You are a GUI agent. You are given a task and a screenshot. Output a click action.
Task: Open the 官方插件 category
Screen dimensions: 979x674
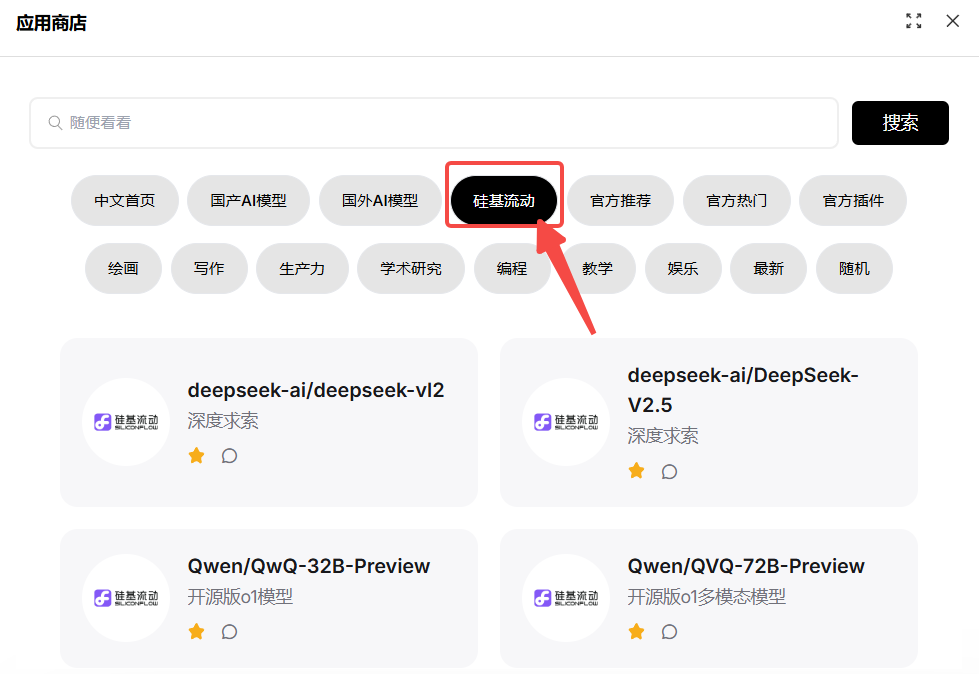[x=853, y=200]
